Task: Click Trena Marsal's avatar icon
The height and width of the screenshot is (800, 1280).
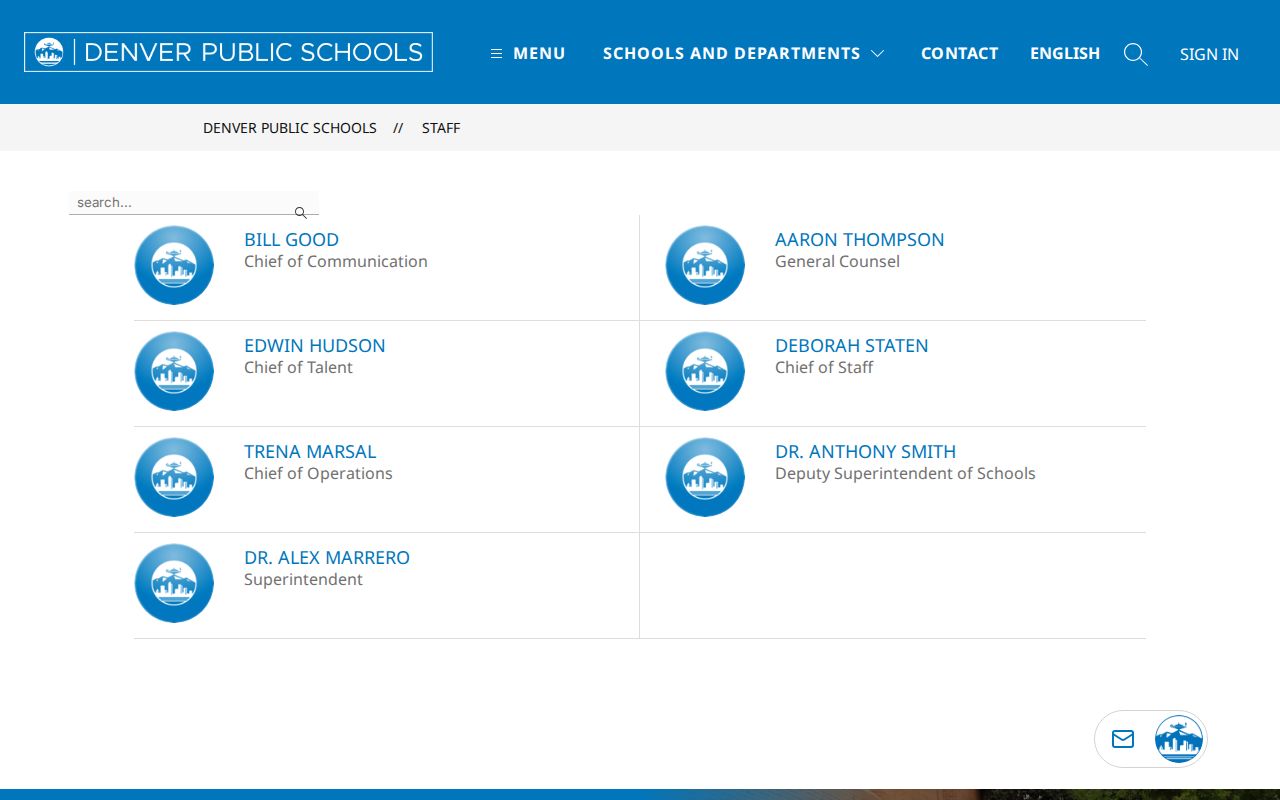Action: tap(174, 477)
